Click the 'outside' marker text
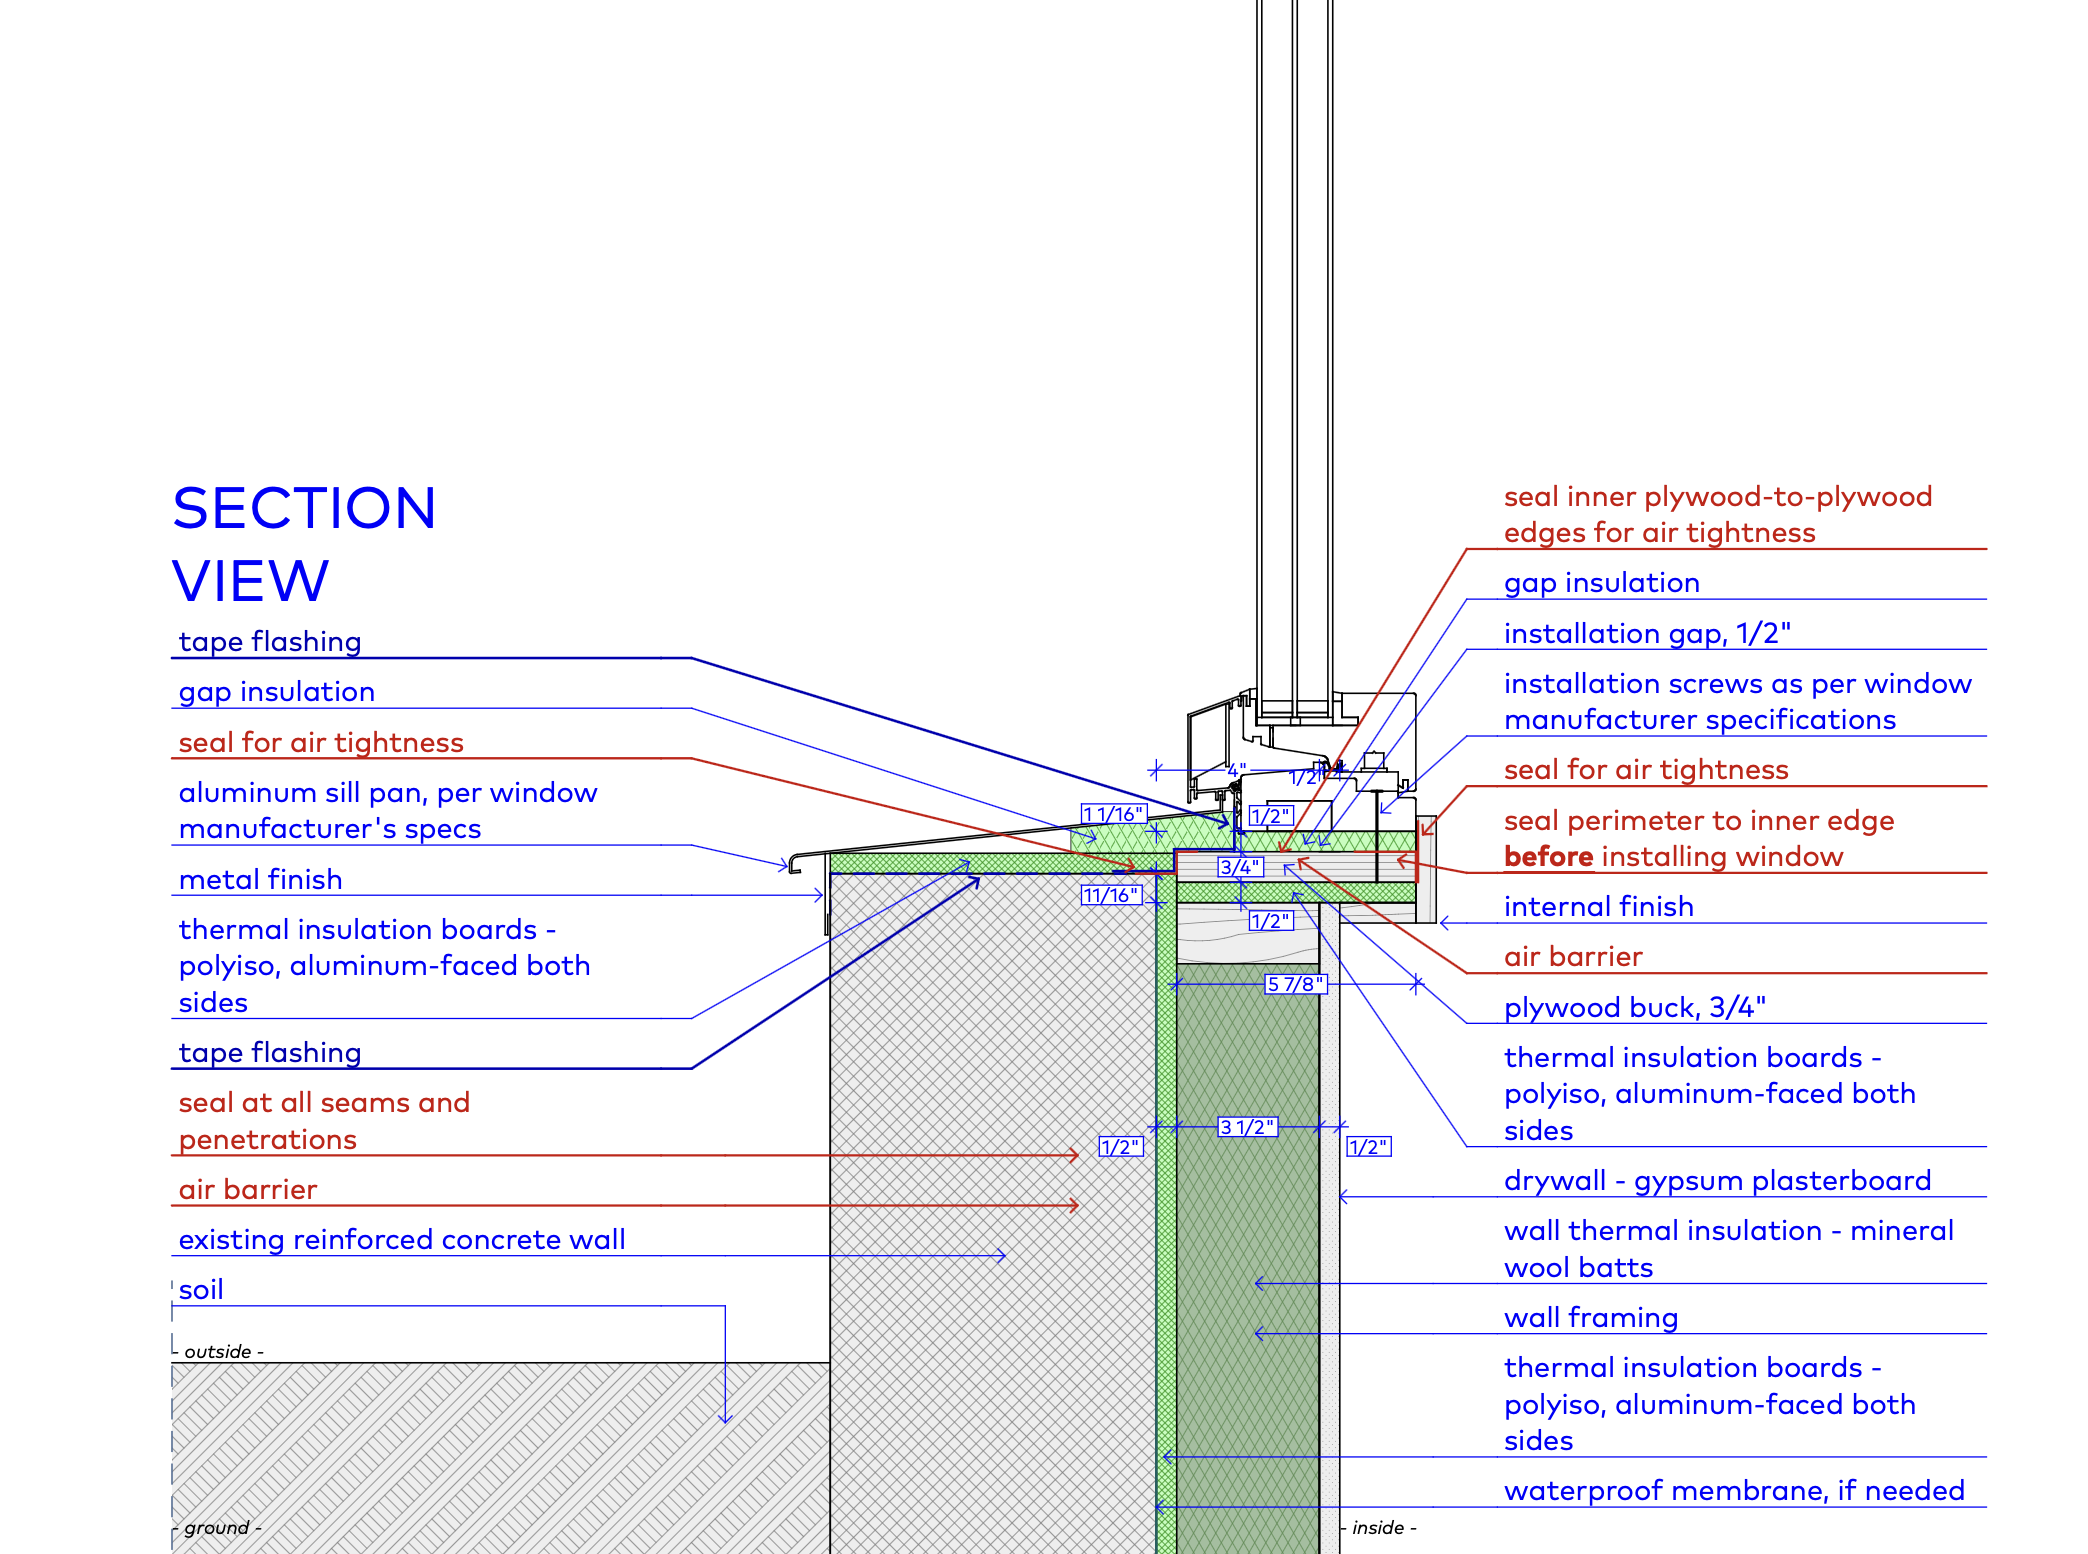 [x=218, y=1352]
